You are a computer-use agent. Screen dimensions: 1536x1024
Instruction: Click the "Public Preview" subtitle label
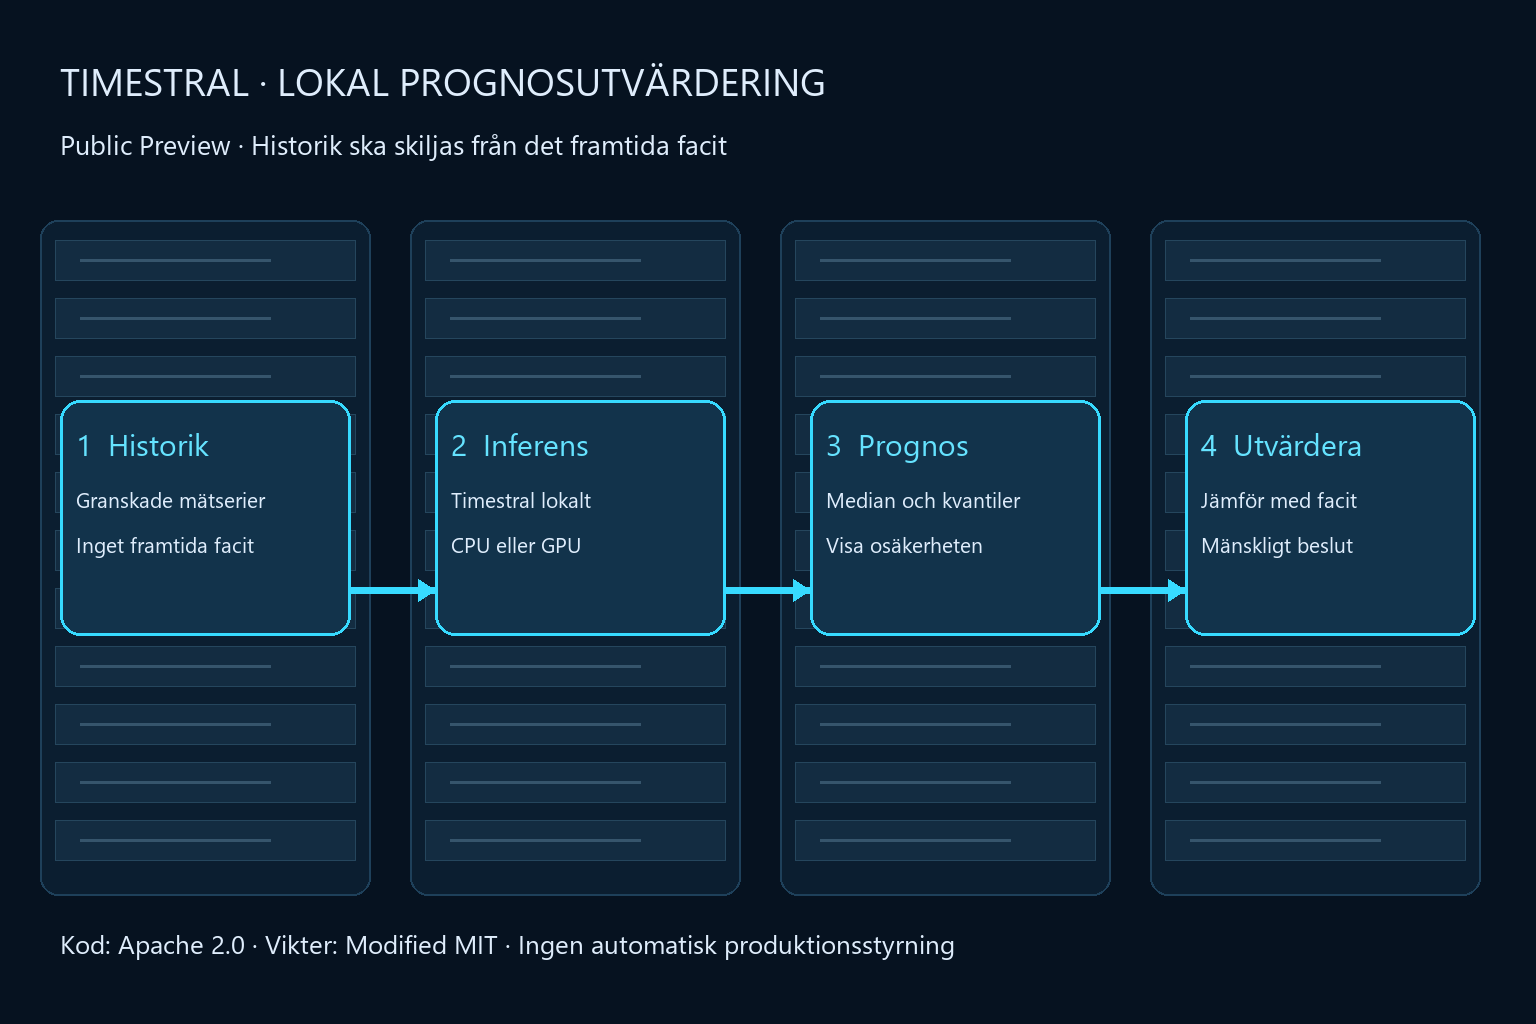pos(145,146)
